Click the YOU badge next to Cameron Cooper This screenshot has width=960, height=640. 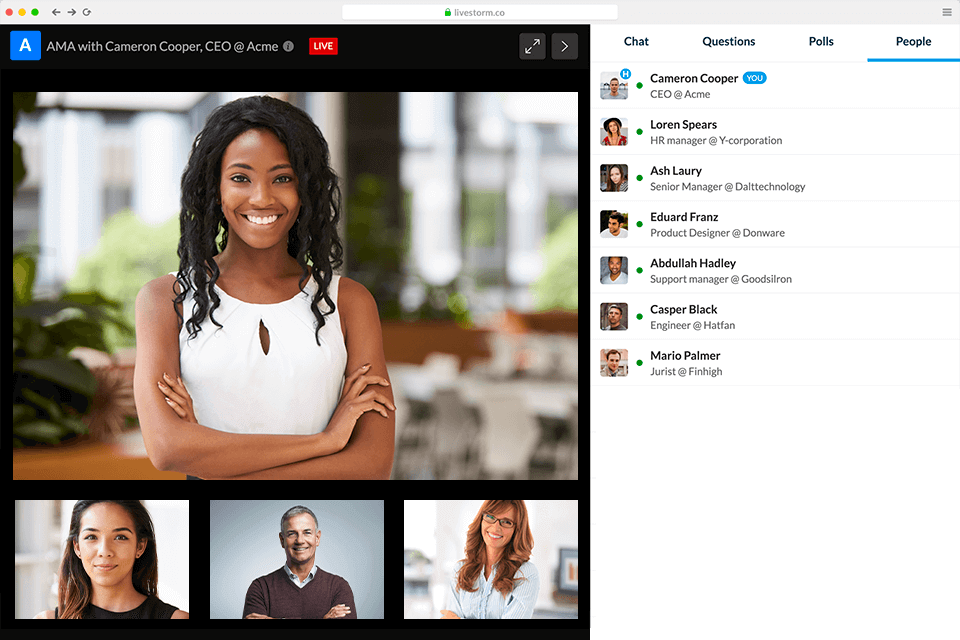pos(754,78)
